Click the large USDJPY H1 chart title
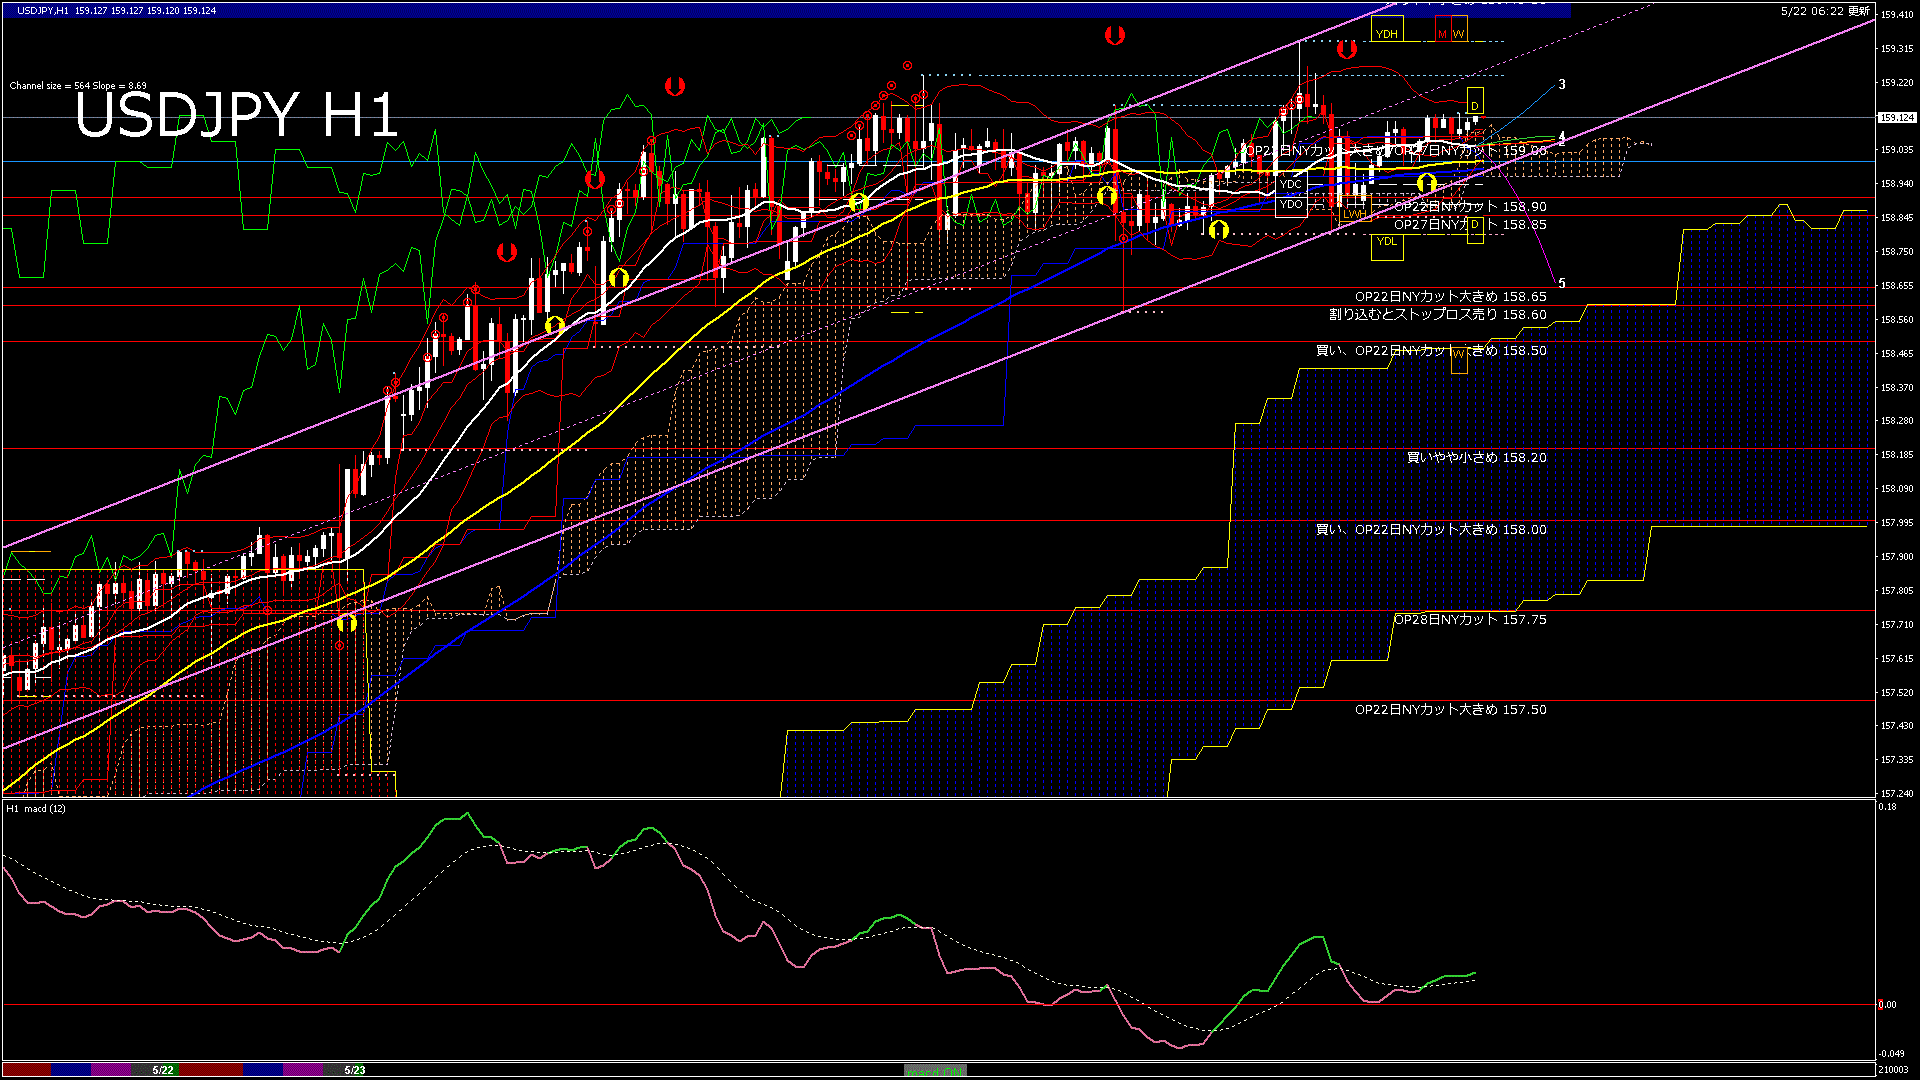Viewport: 1920px width, 1080px height. [x=237, y=115]
